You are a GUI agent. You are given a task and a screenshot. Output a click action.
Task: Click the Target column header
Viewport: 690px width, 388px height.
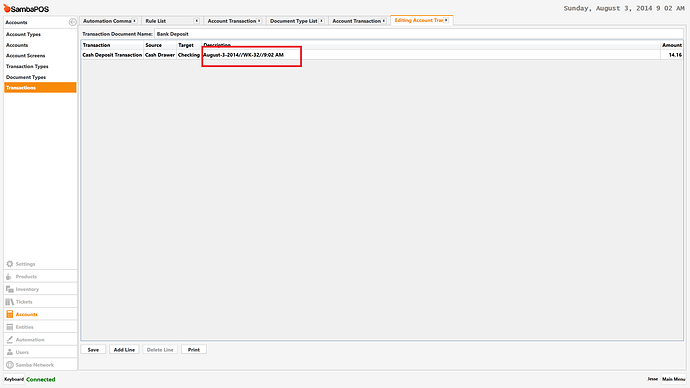click(x=189, y=45)
